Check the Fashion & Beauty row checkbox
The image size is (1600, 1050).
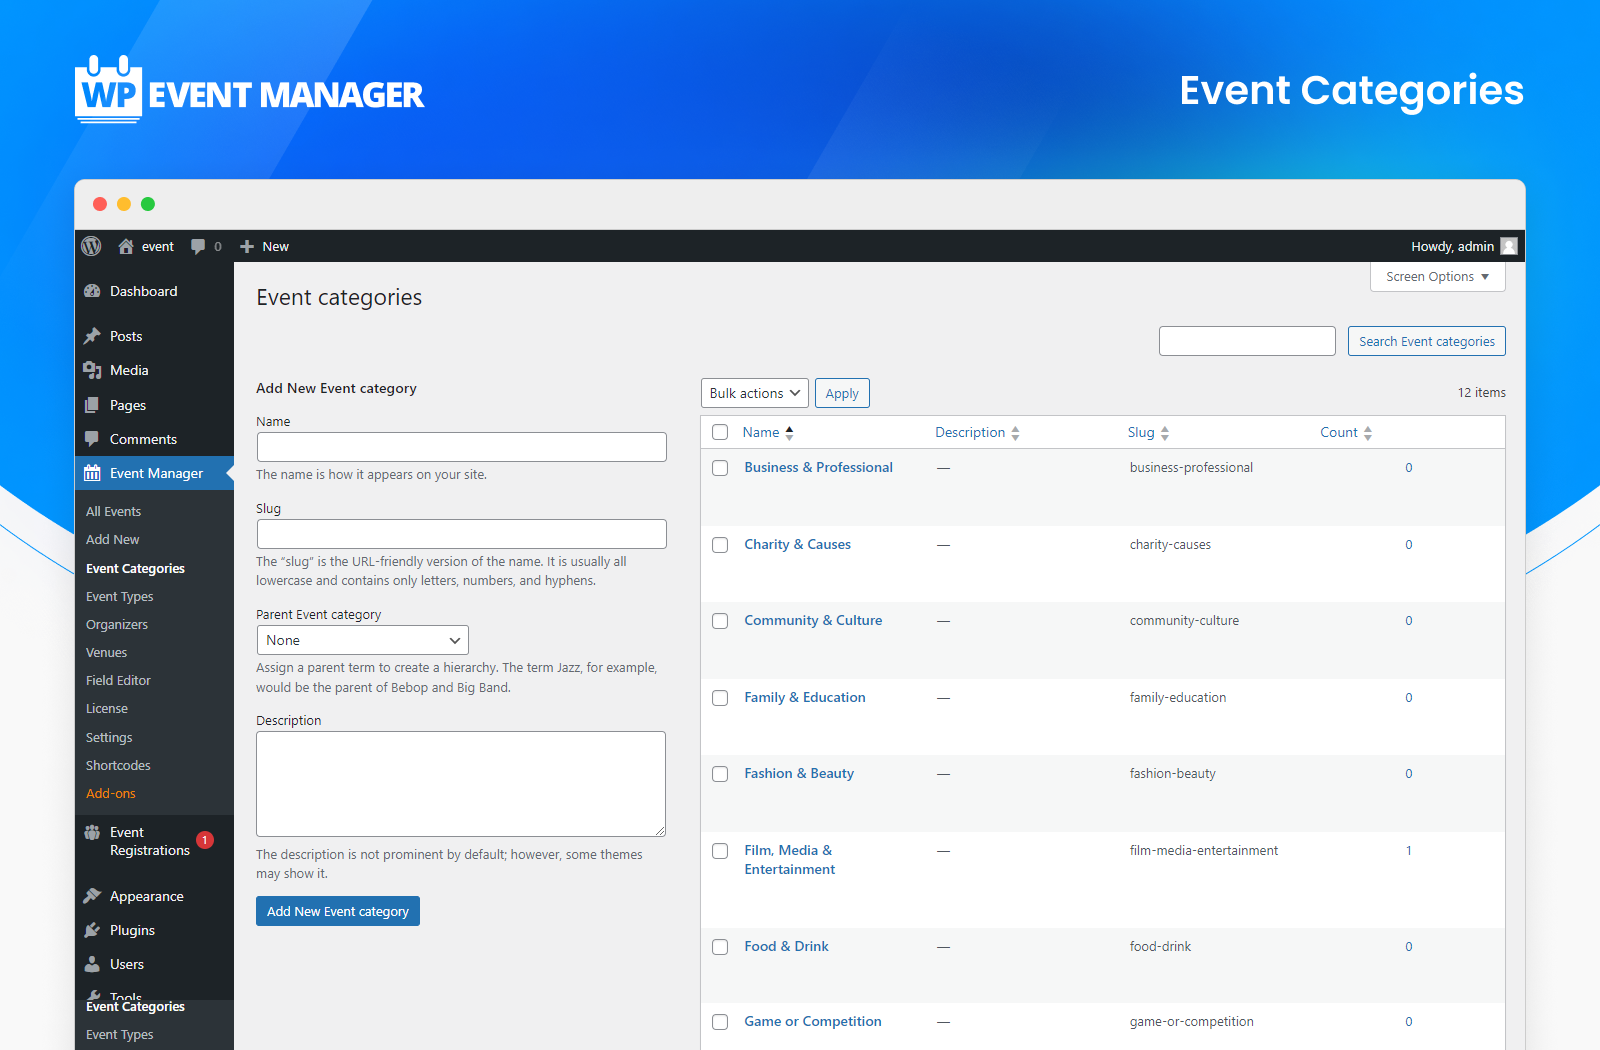[x=720, y=774]
